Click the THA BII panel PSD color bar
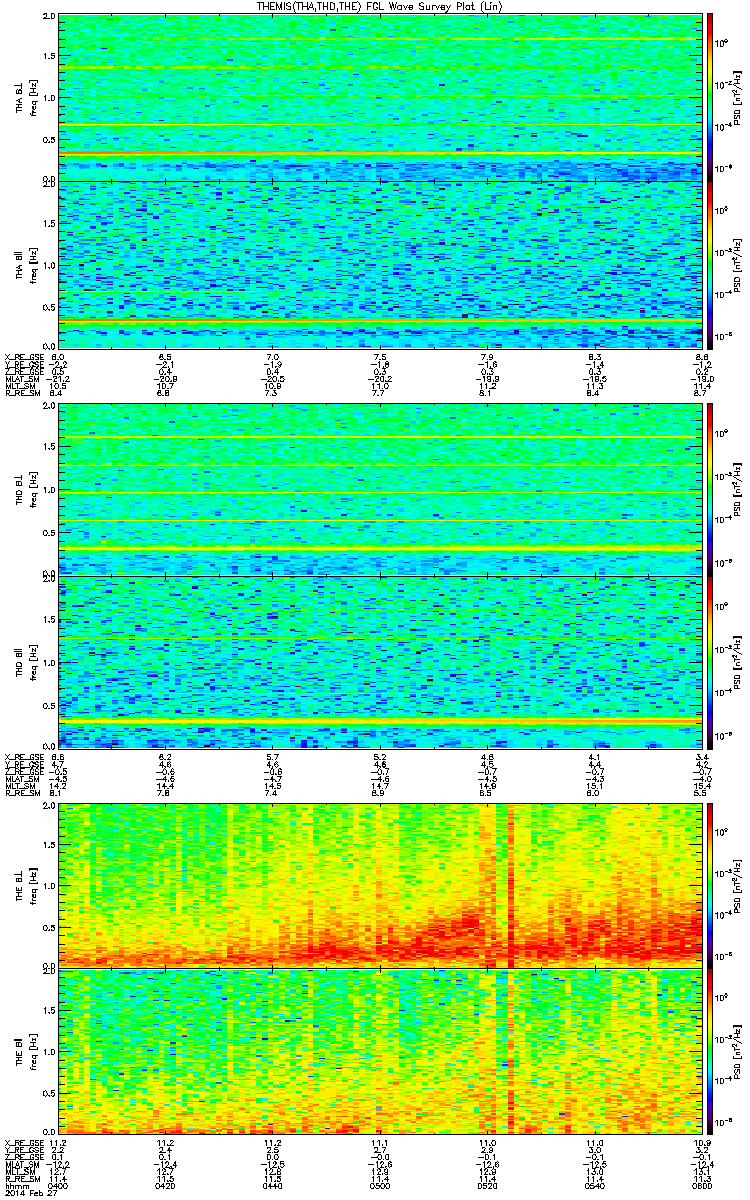This screenshot has width=750, height=1200. [710, 264]
